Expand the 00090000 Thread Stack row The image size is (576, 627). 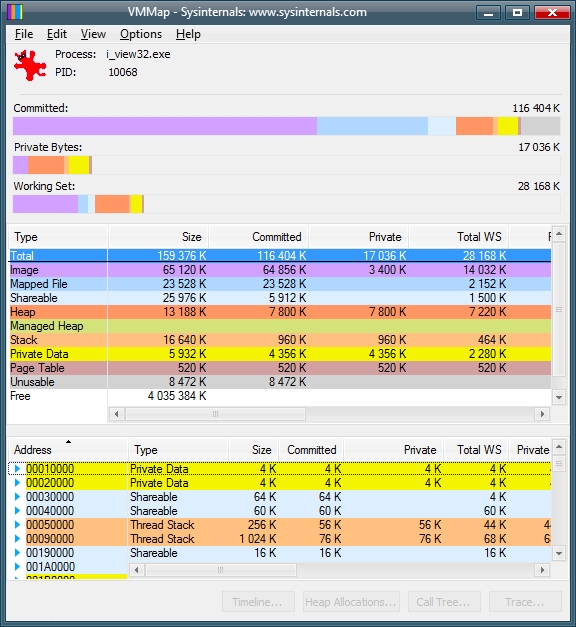click(17, 538)
